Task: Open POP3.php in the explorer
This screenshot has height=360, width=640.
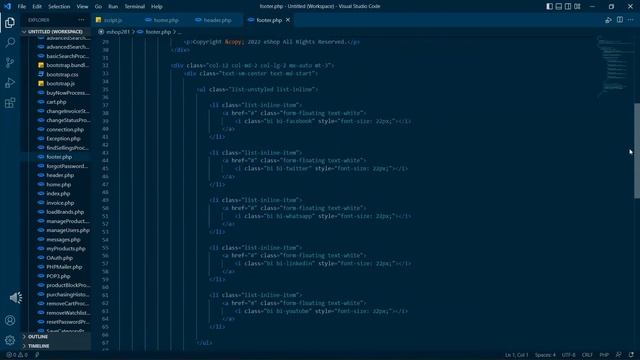Action: 58,276
